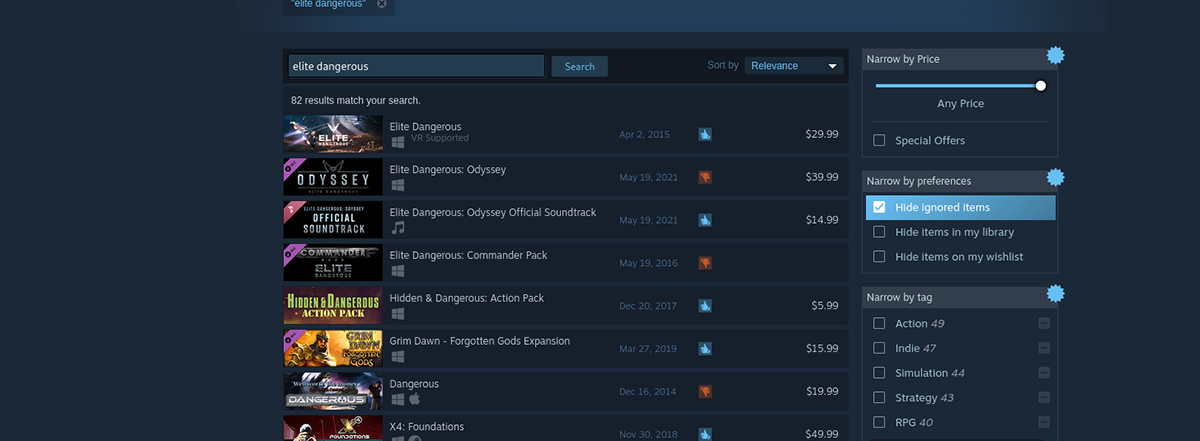1200x441 pixels.
Task: Open Elite Dangerous: Commander Pack listing
Action: [565, 263]
